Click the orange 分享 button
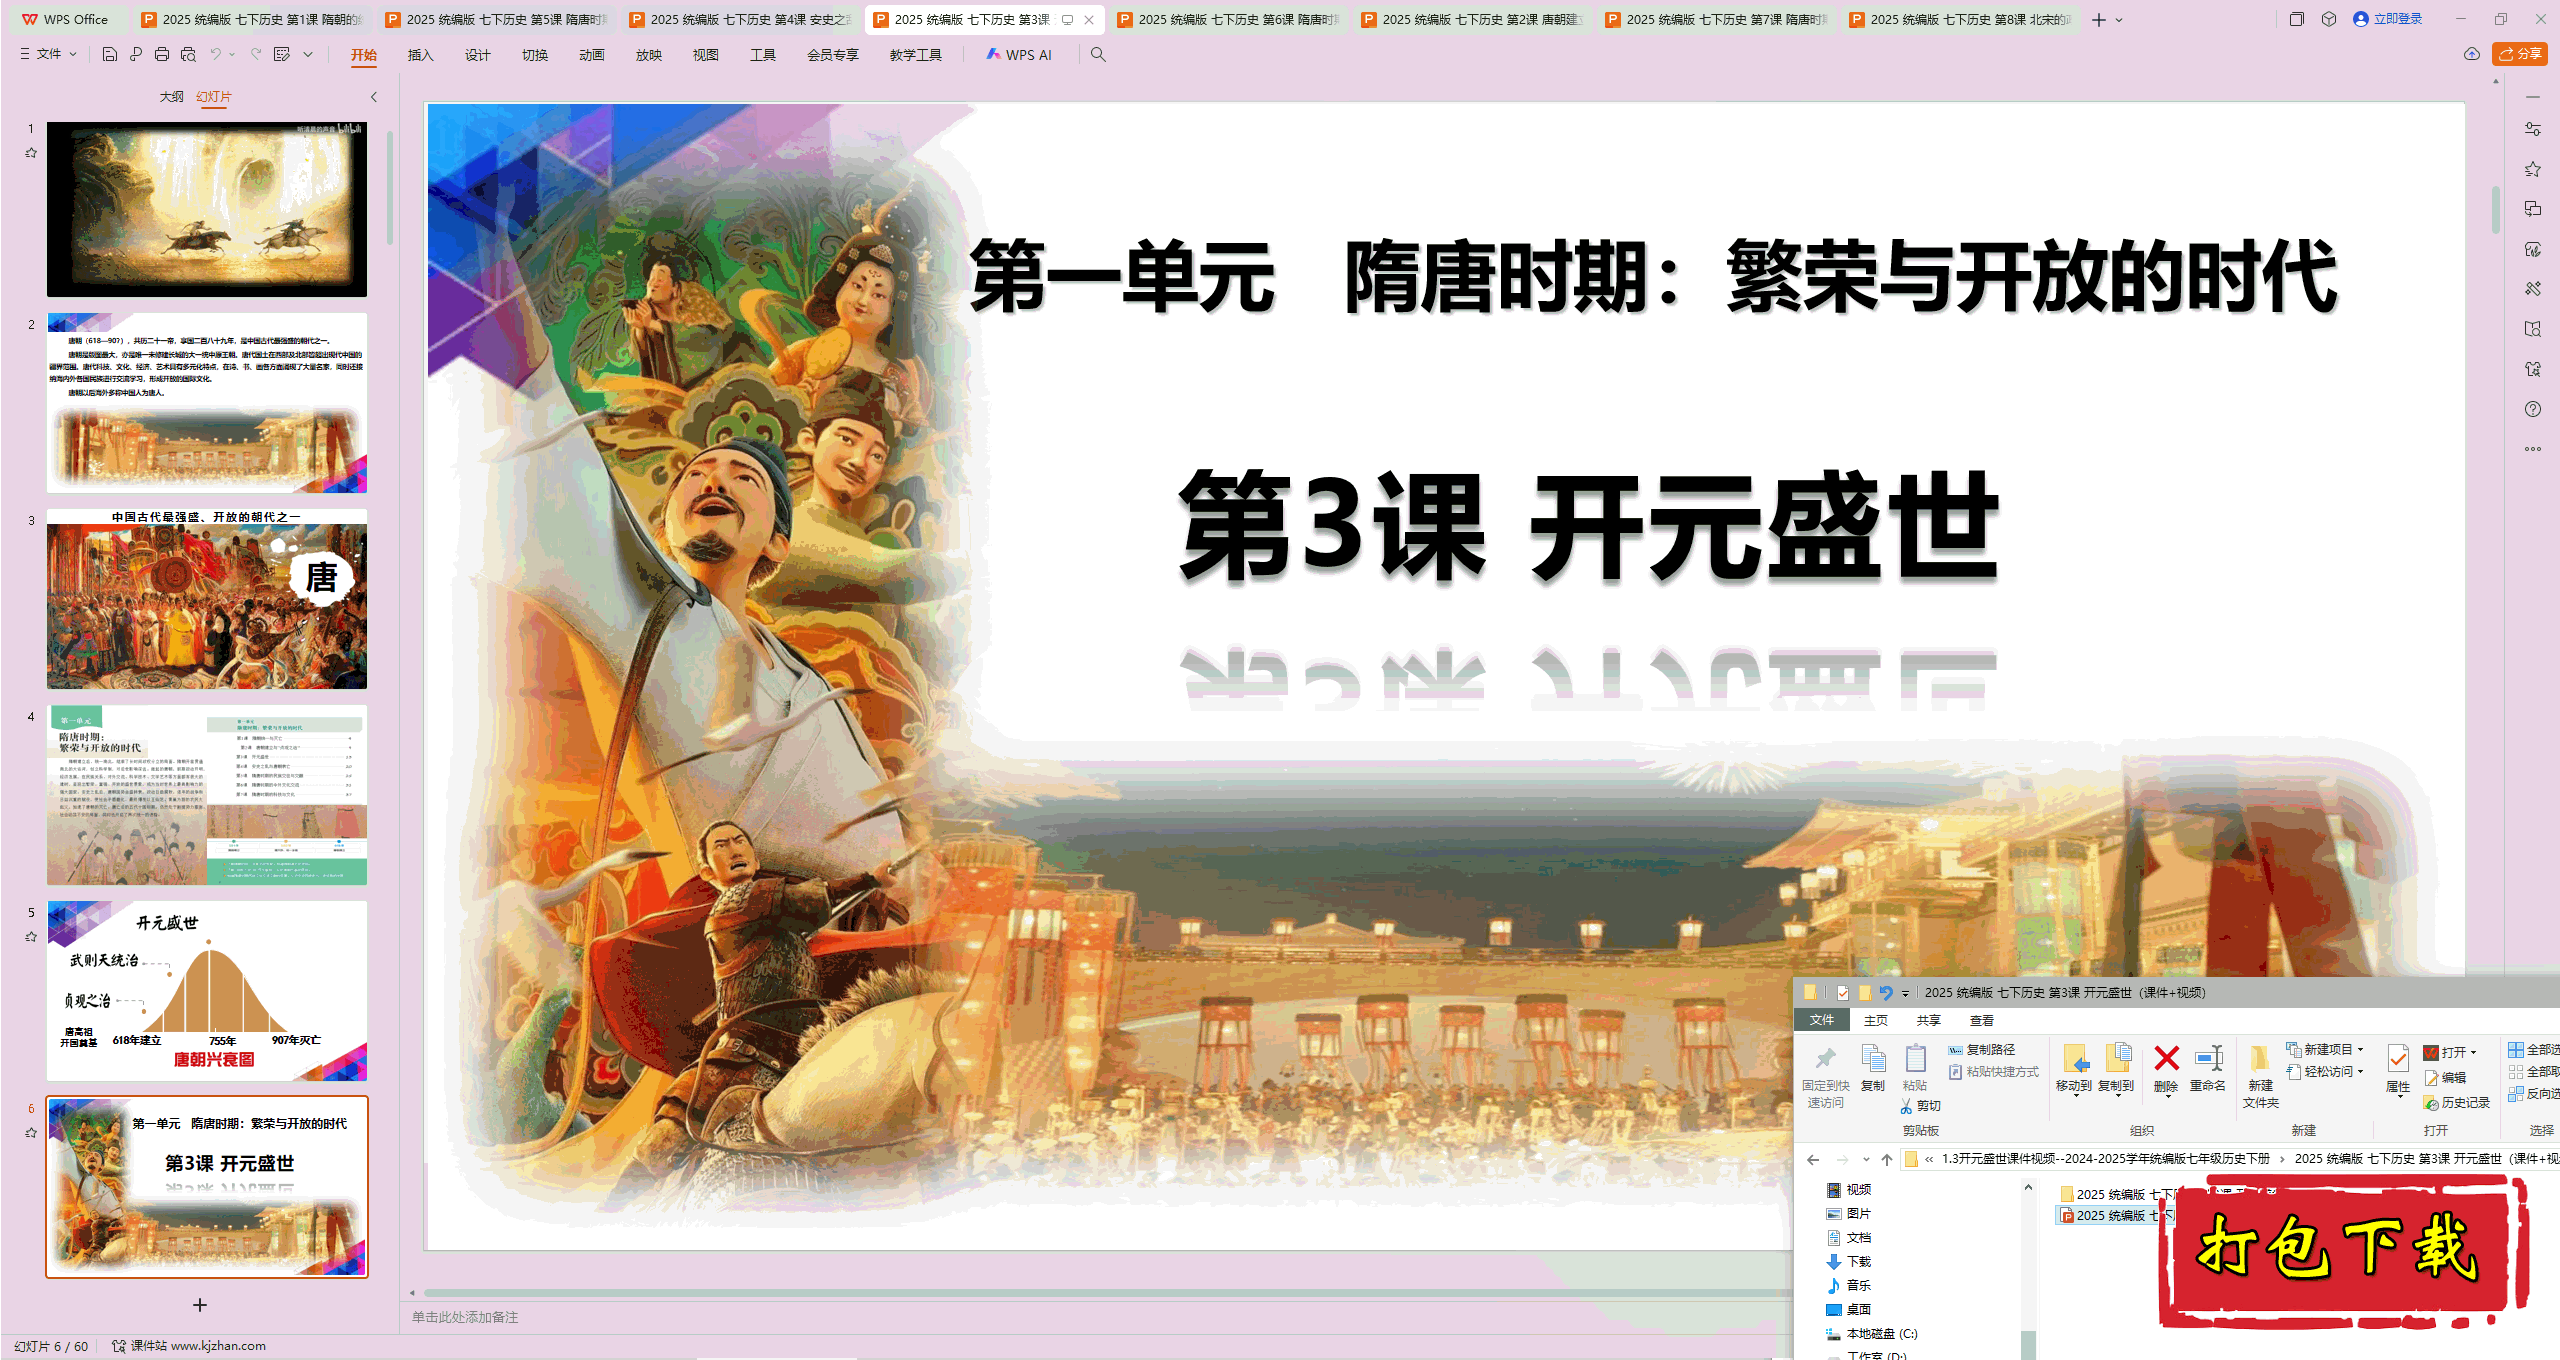This screenshot has height=1360, width=2560. tap(2520, 54)
